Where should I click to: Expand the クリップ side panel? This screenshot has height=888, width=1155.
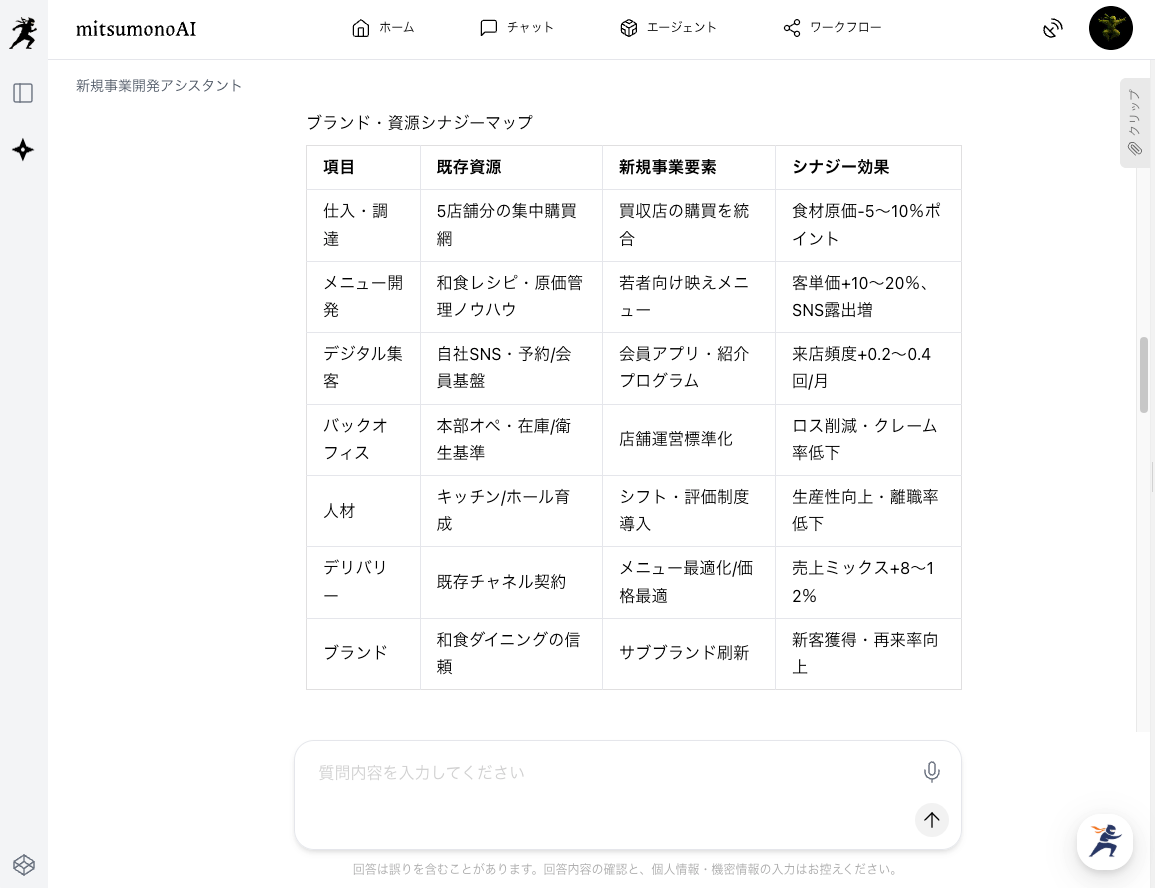1134,122
